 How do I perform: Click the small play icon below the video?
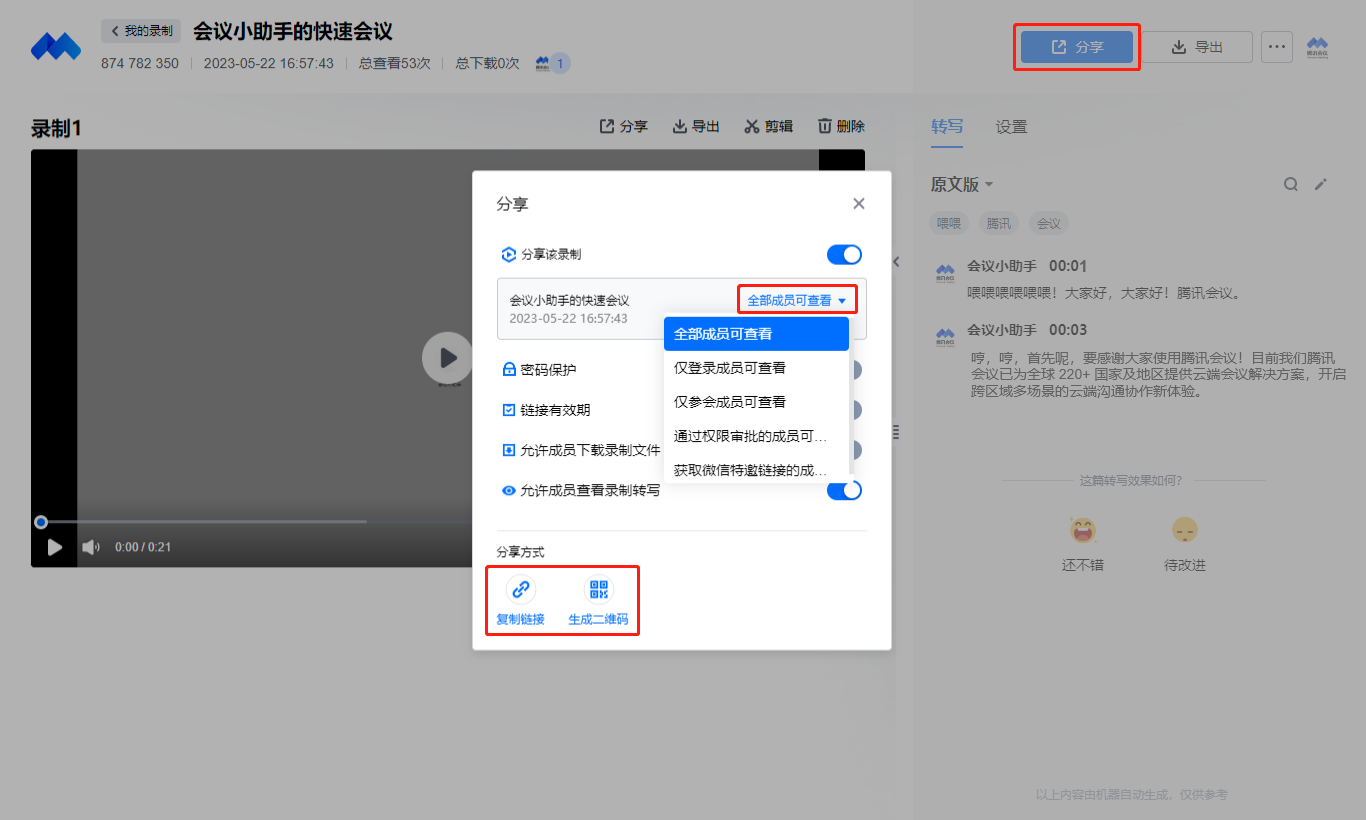pos(55,547)
